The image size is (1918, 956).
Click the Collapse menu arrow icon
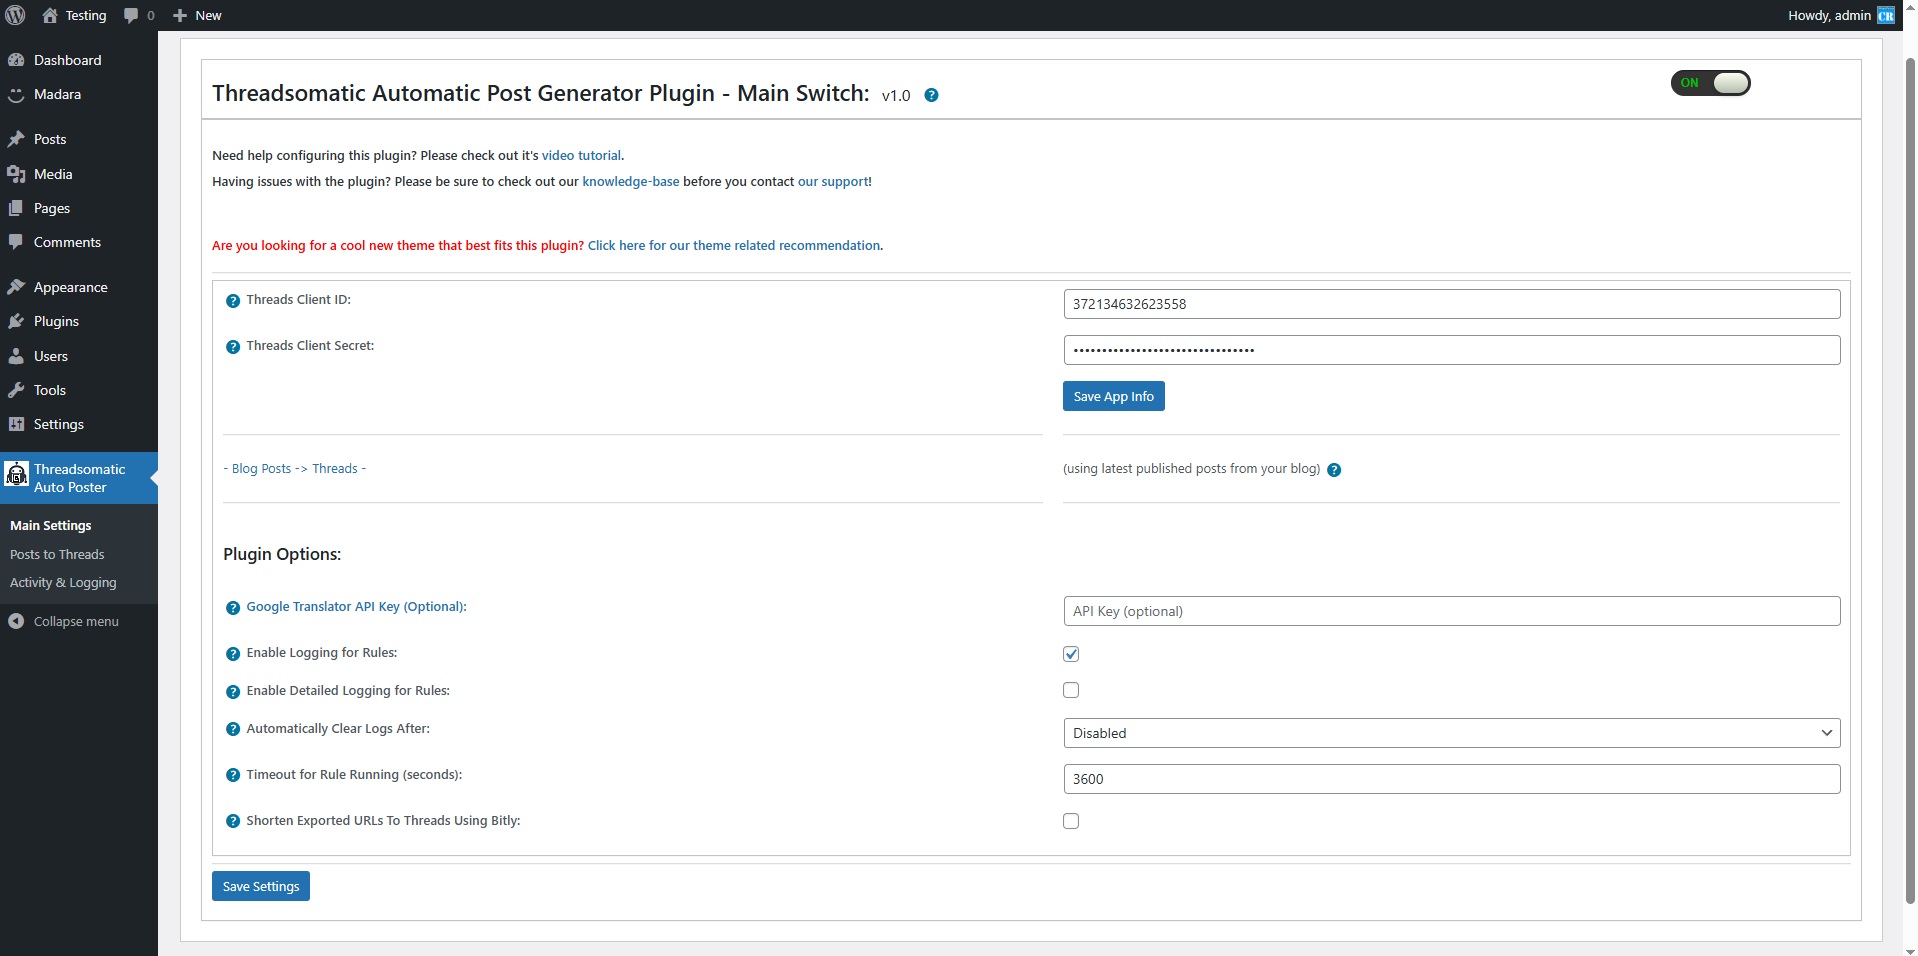point(16,621)
